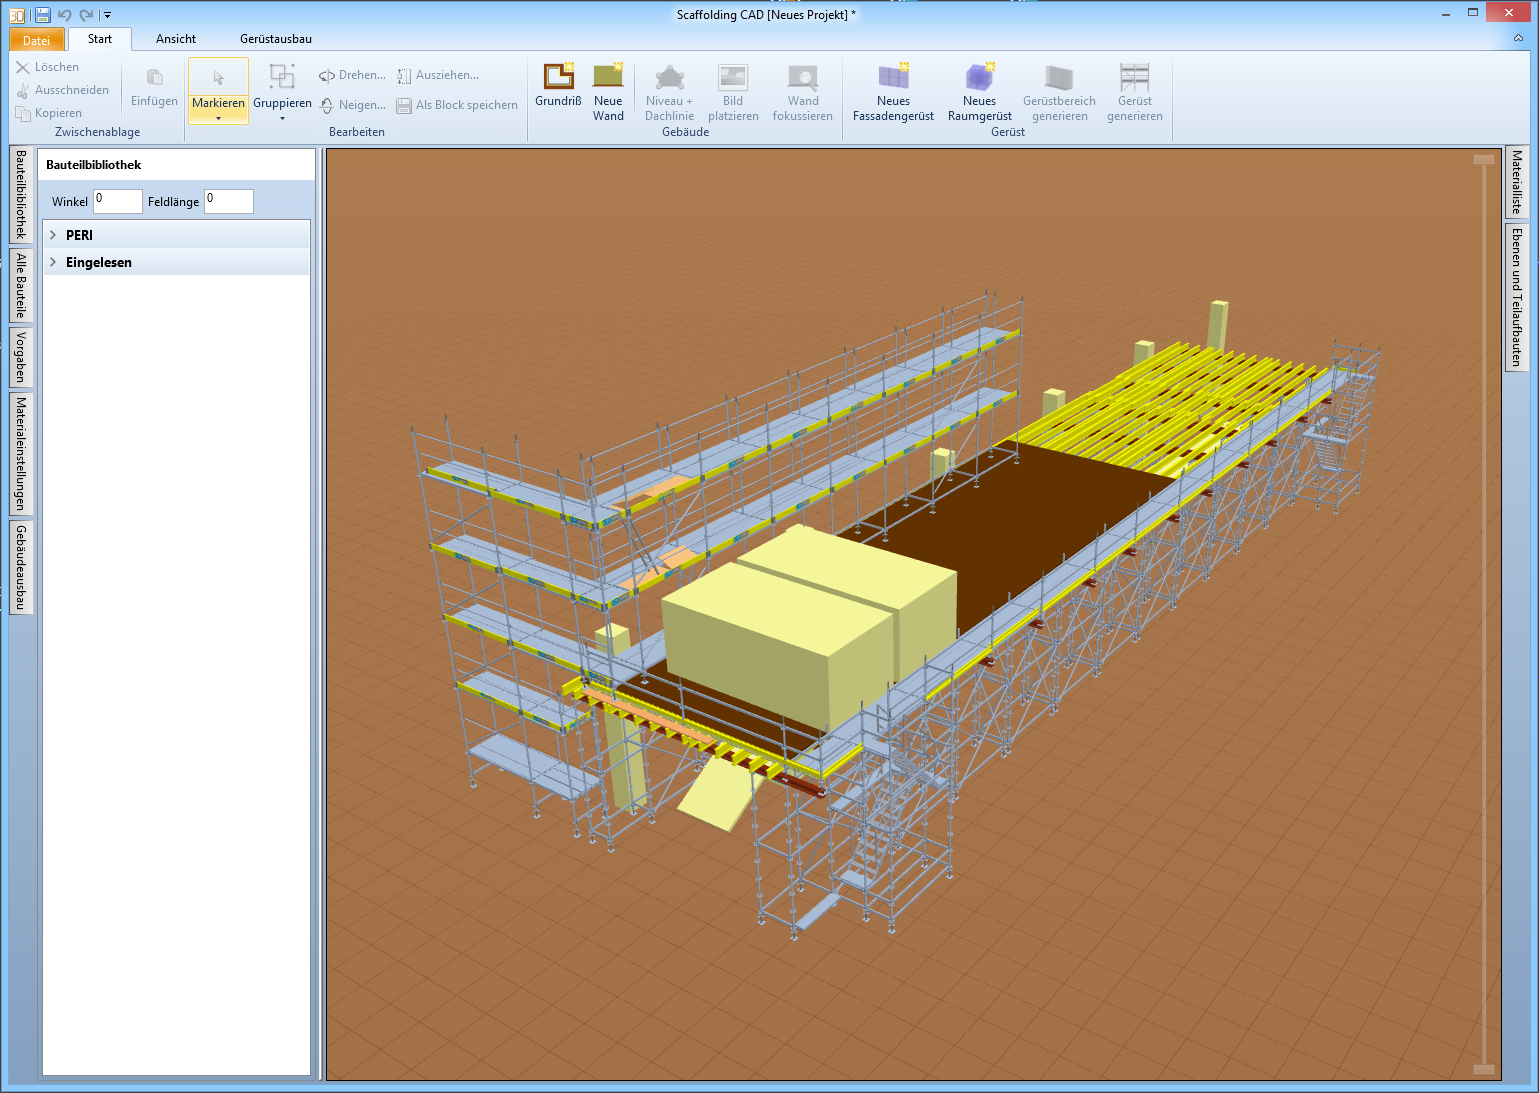Click the undo arrow in quick access toolbar
Viewport: 1539px width, 1093px height.
65,15
